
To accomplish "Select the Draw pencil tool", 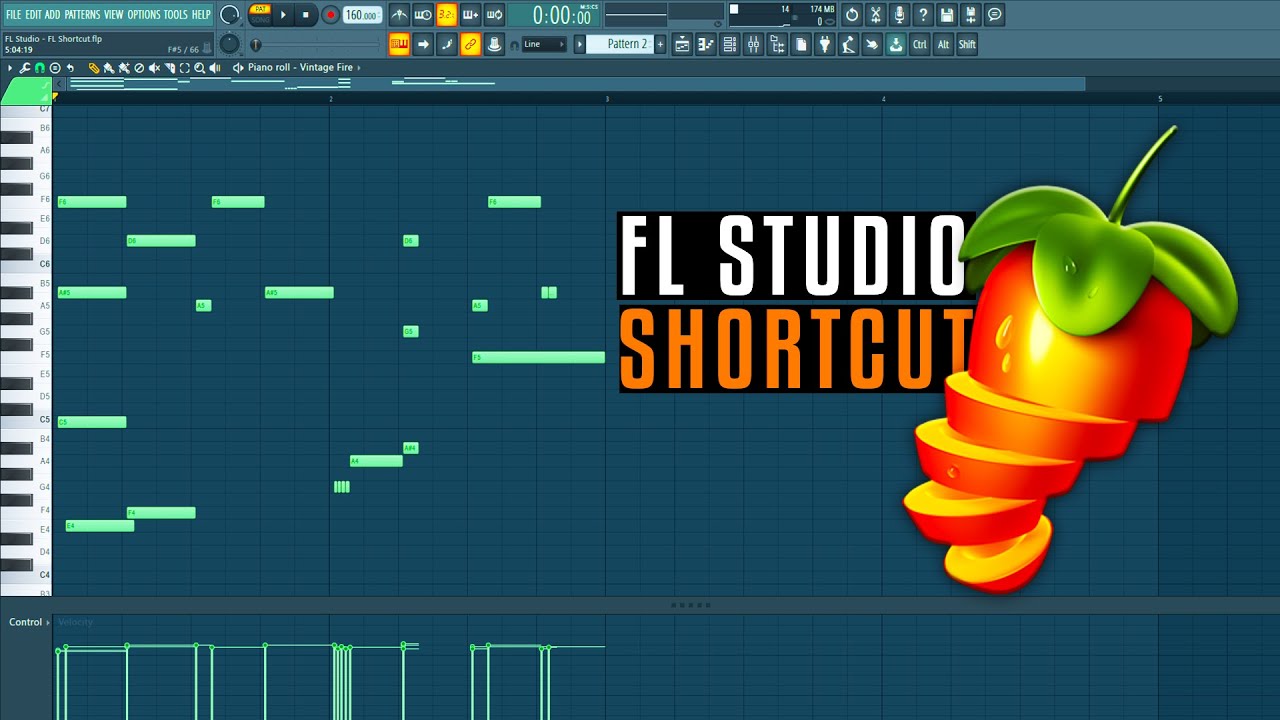I will click(94, 68).
